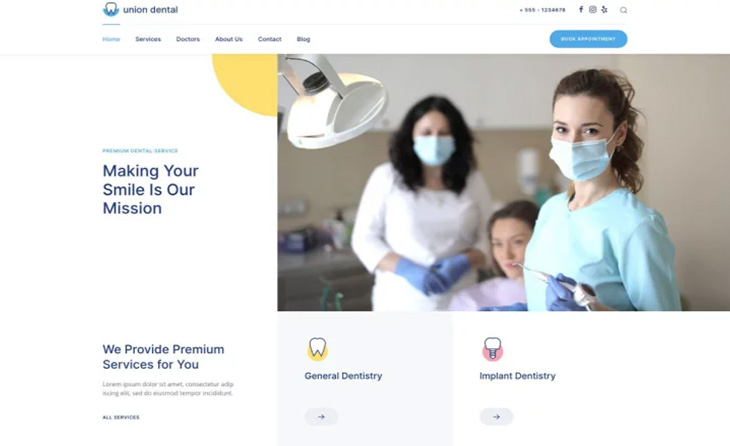The height and width of the screenshot is (446, 730).
Task: Open the Services menu item
Action: [x=148, y=39]
